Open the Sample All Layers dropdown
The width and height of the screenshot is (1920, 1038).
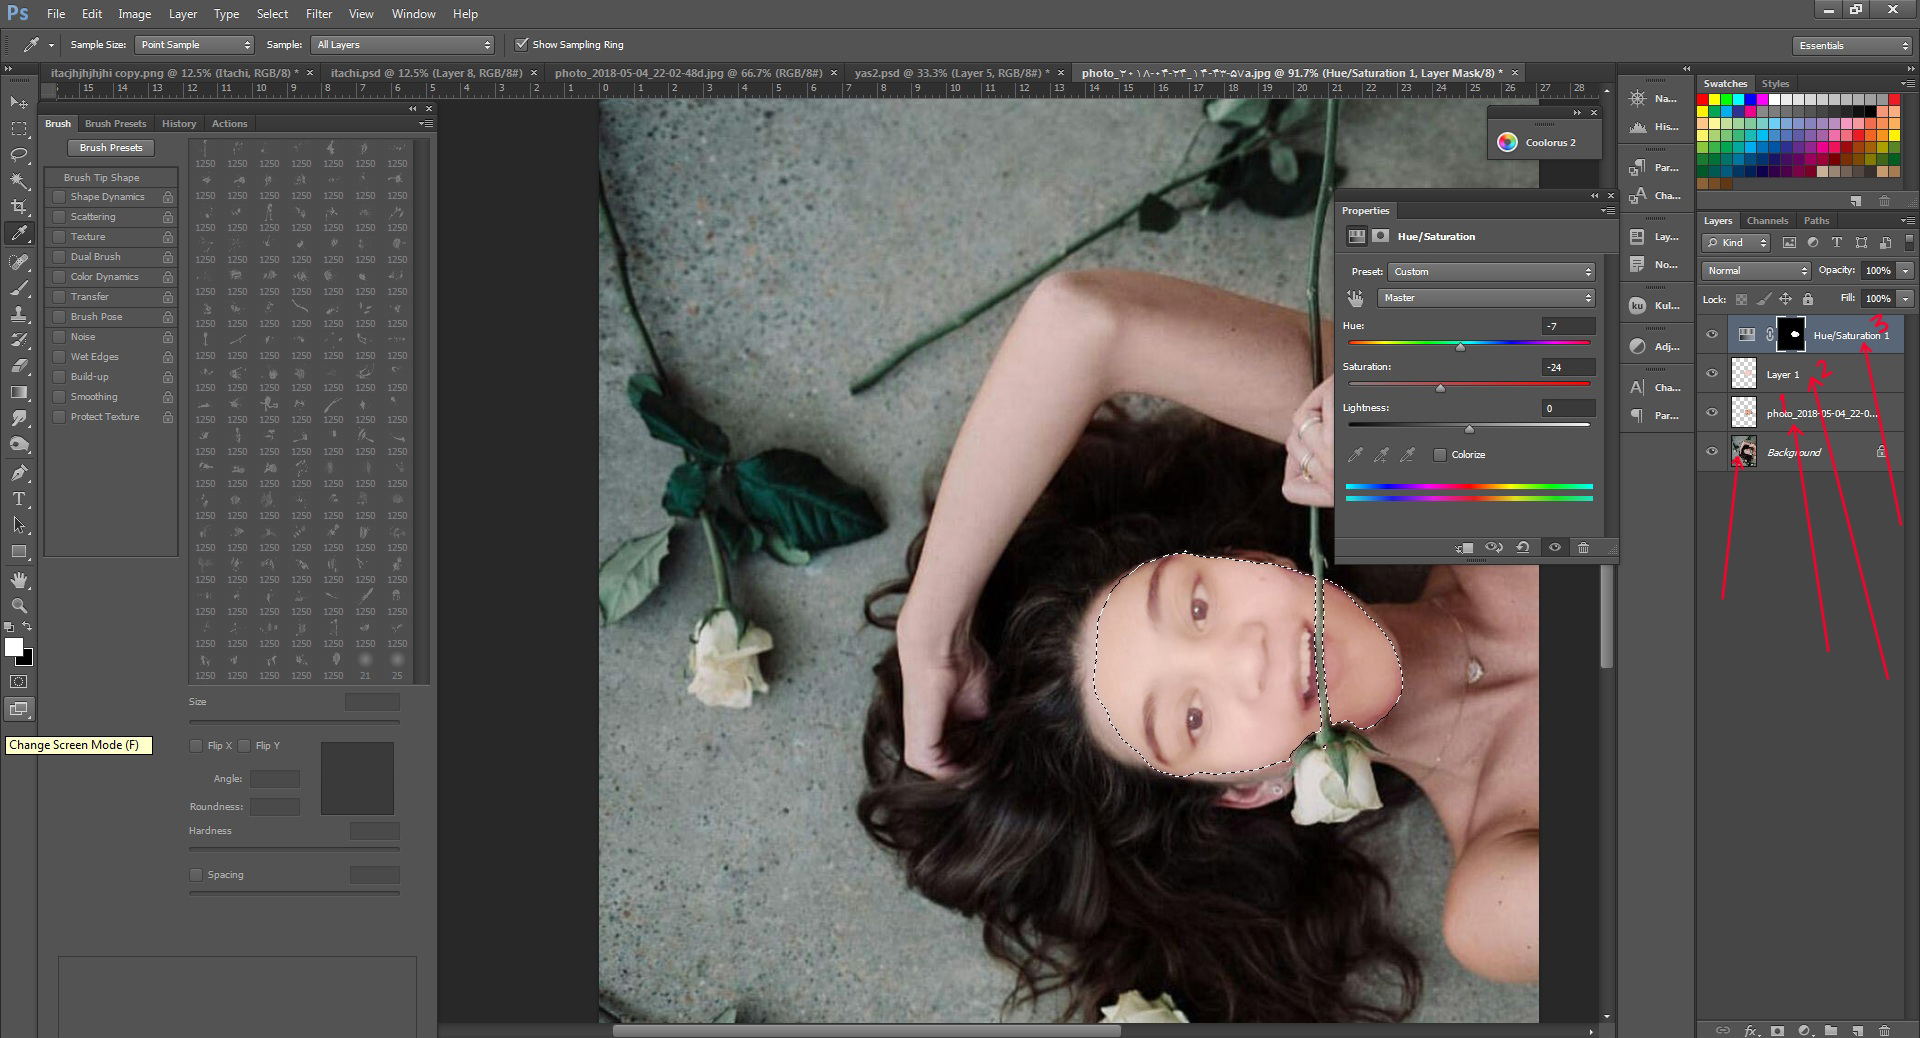tap(403, 45)
